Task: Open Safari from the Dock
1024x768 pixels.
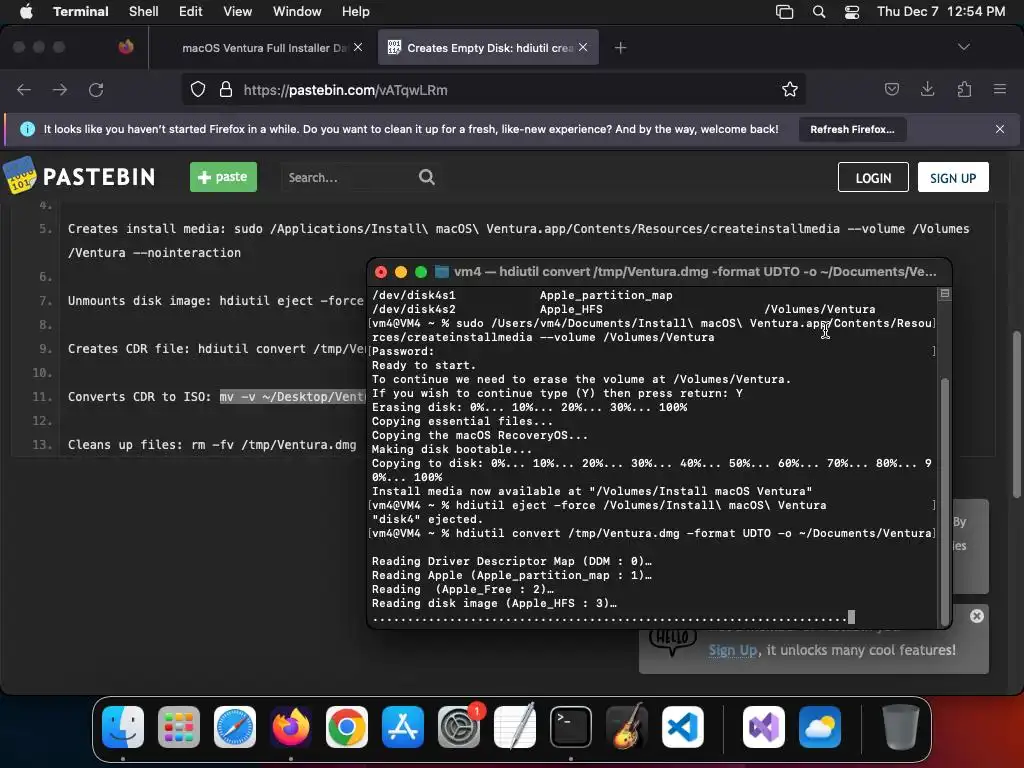Action: (235, 727)
